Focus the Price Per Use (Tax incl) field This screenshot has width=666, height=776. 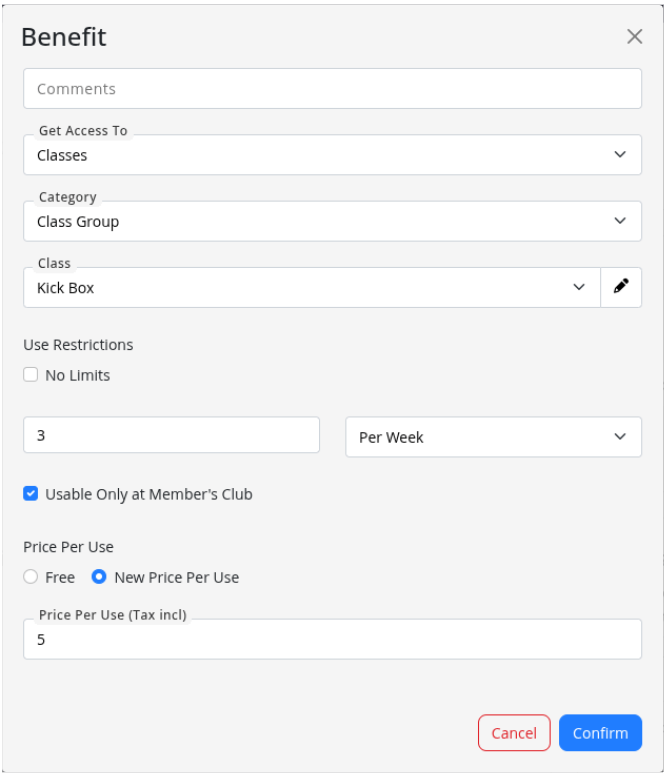[x=332, y=640]
